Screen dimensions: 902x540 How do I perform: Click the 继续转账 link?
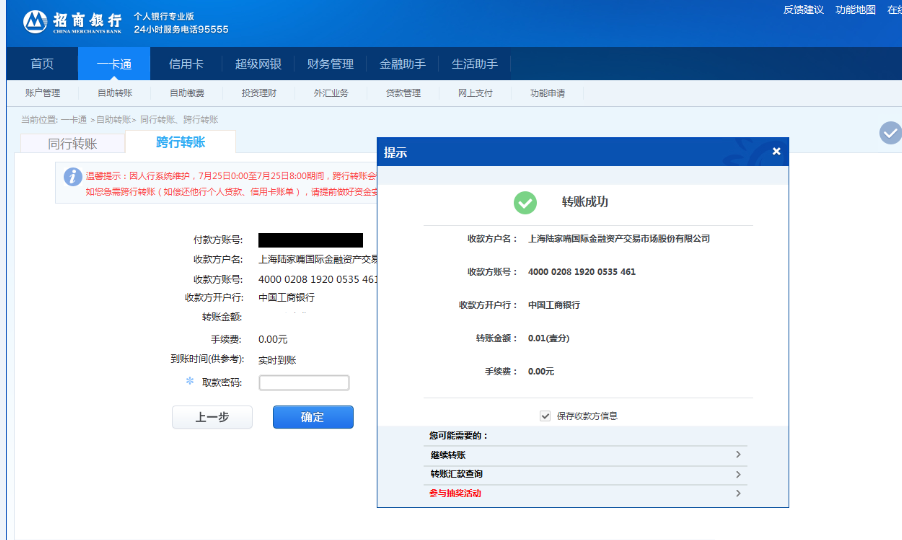pyautogui.click(x=448, y=455)
